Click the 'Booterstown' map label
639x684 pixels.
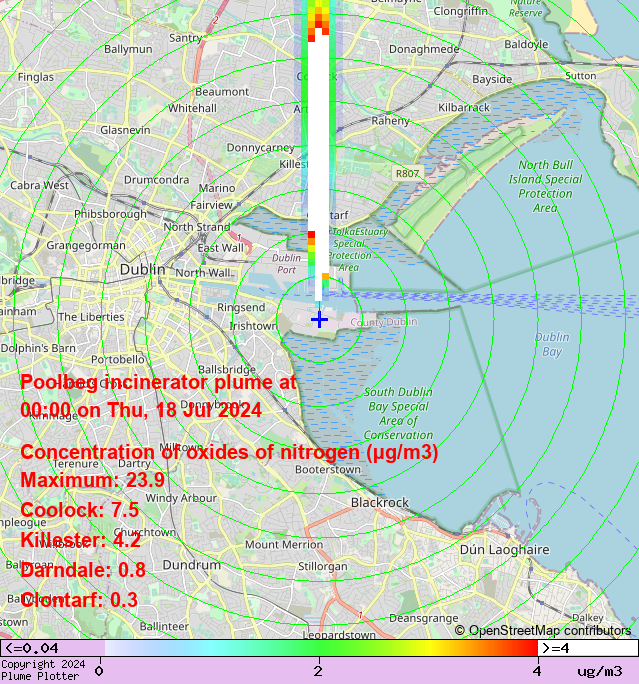pyautogui.click(x=328, y=469)
